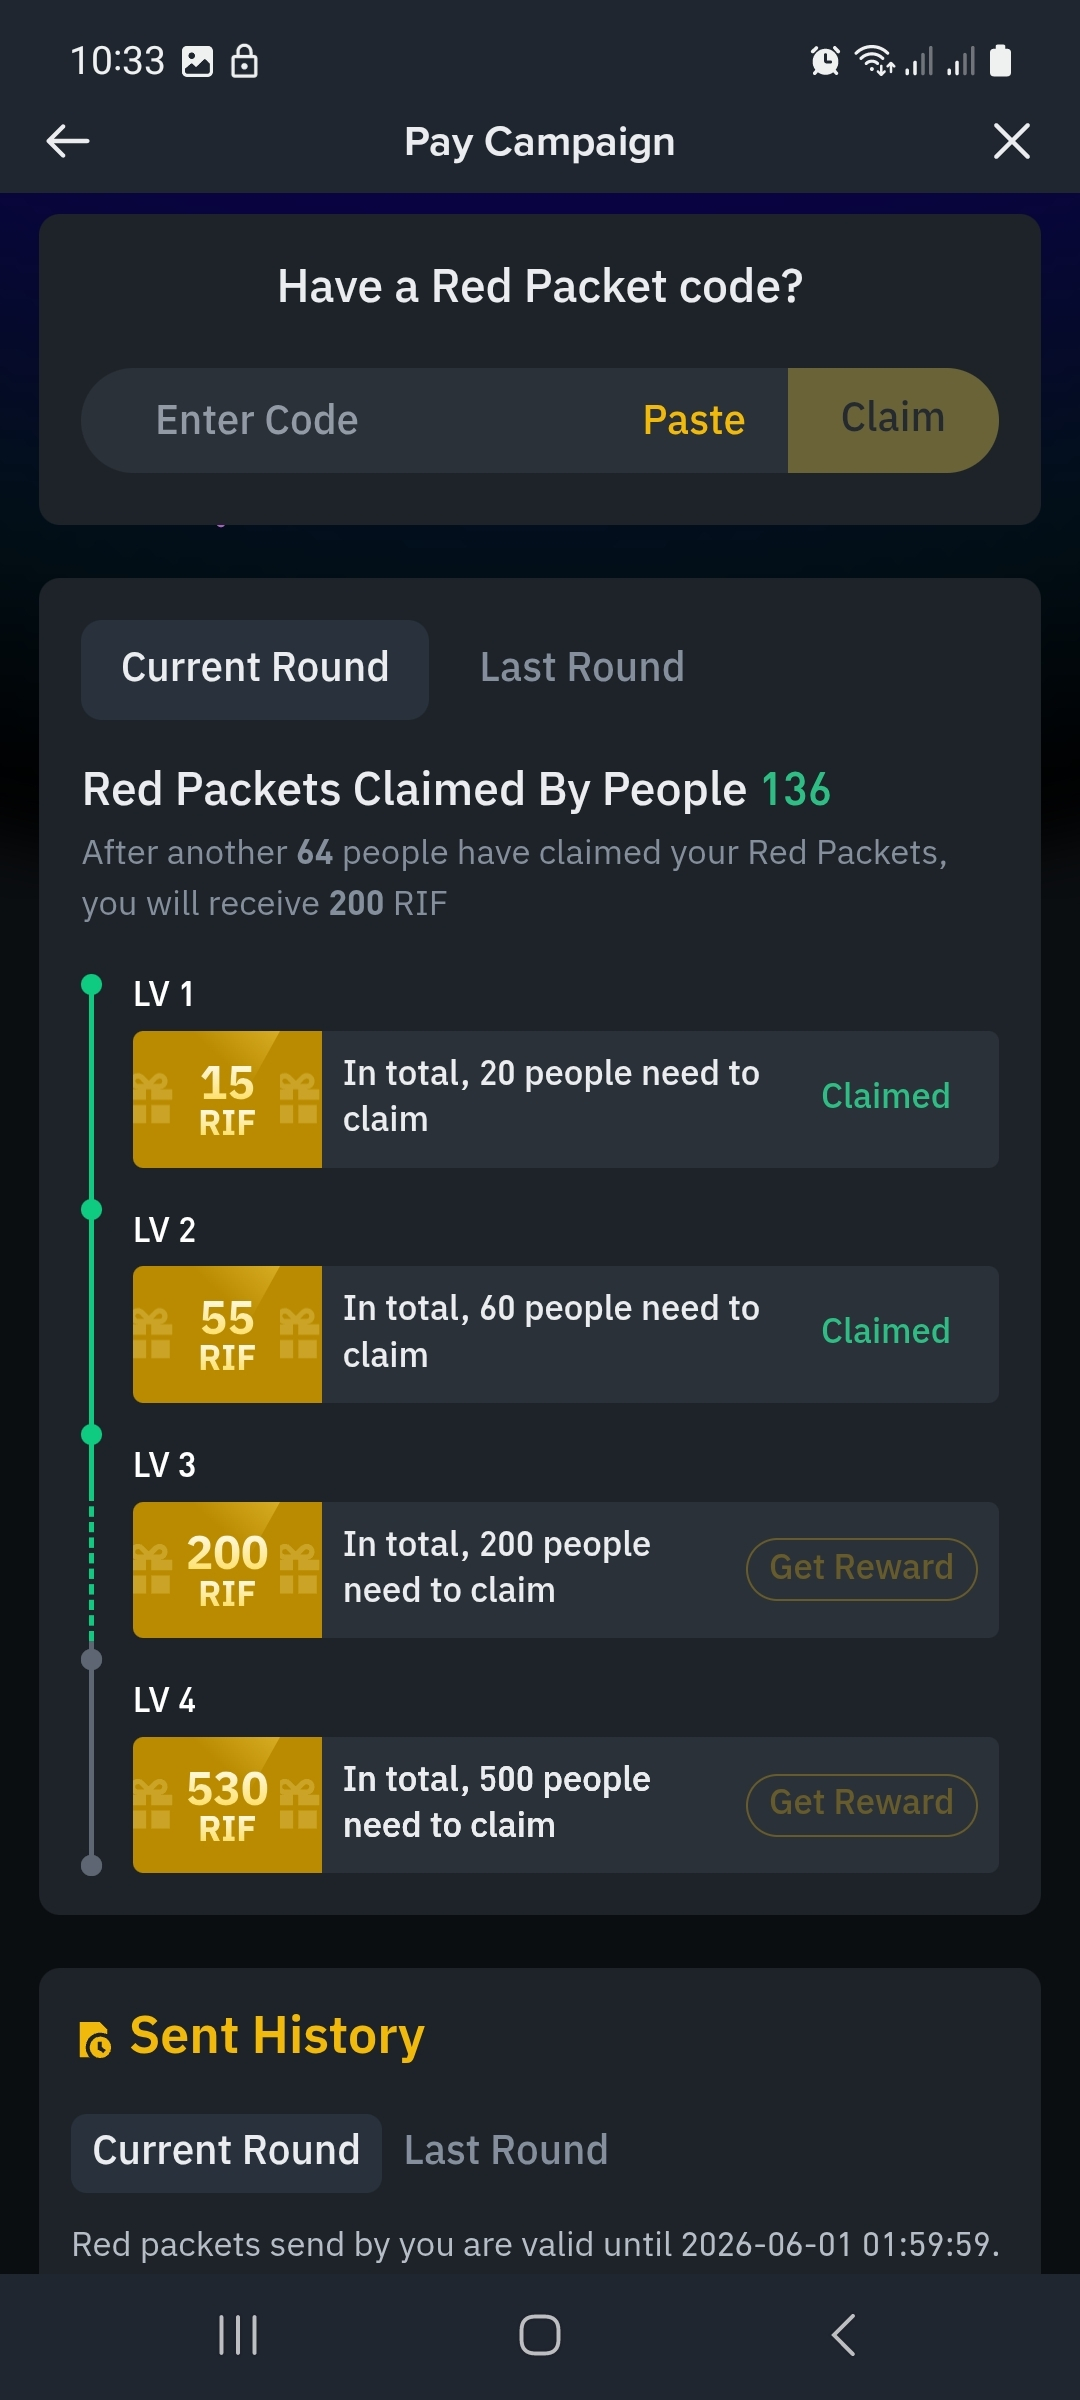Get Reward for LV 4

click(x=861, y=1805)
